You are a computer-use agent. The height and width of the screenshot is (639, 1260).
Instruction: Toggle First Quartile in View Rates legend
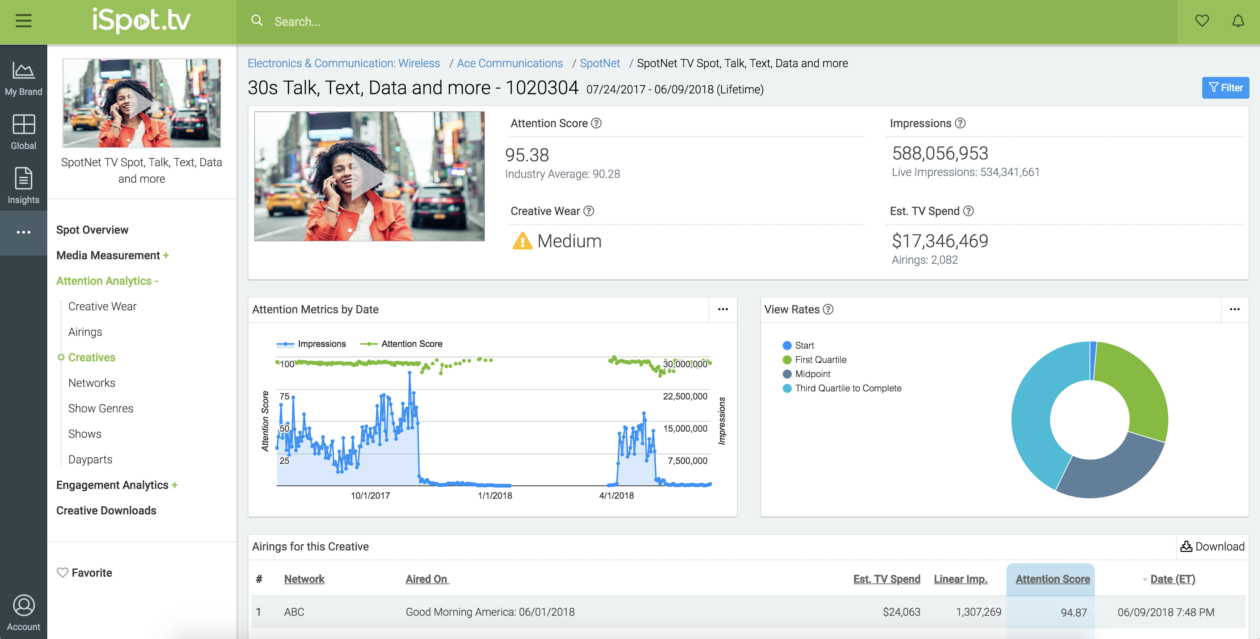point(814,360)
